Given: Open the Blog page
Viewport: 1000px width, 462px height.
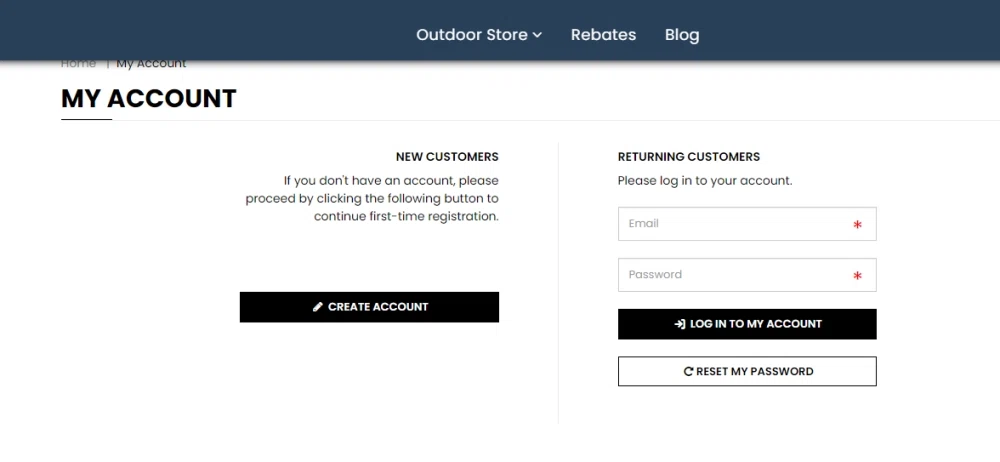Looking at the screenshot, I should tap(682, 34).
